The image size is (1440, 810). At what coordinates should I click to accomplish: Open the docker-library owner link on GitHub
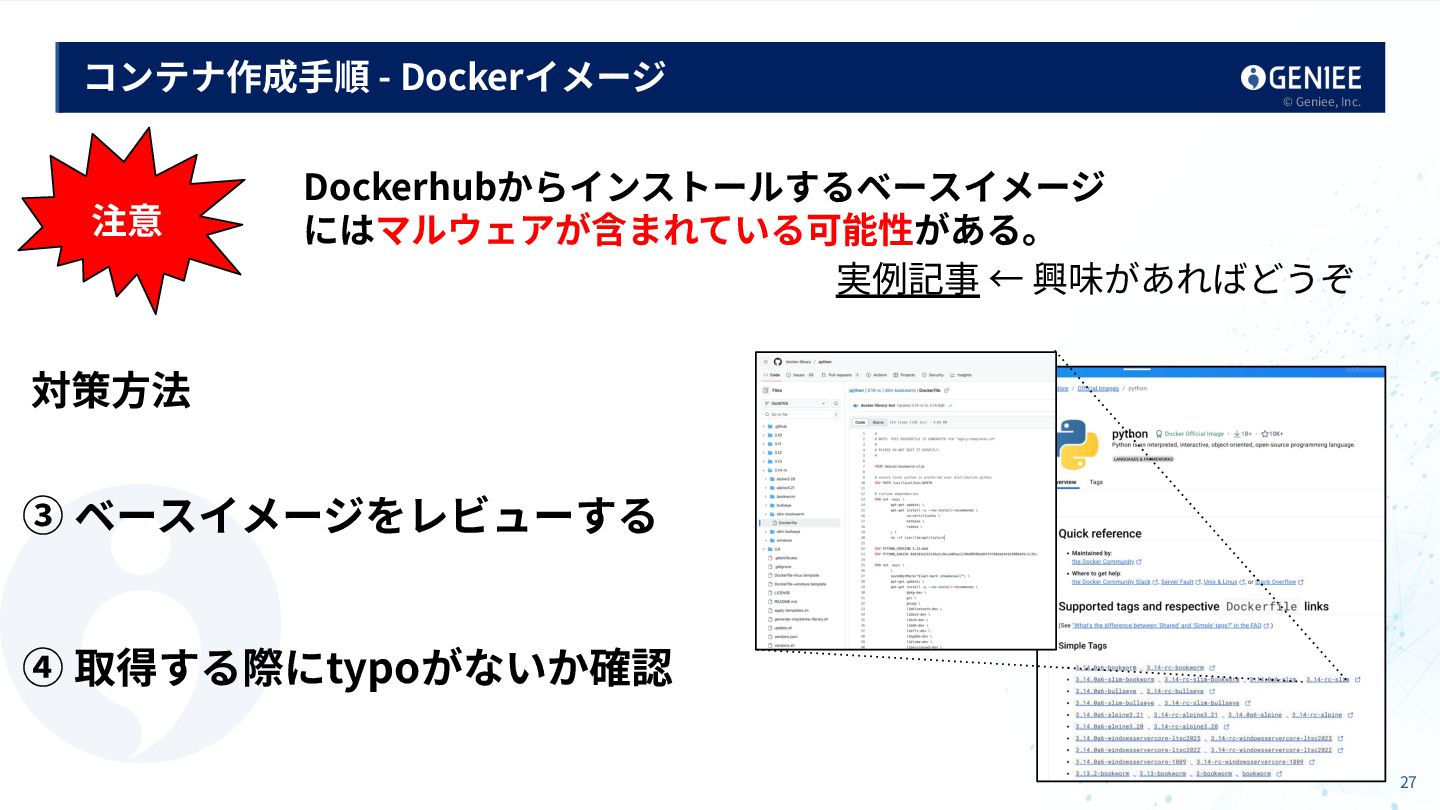798,362
